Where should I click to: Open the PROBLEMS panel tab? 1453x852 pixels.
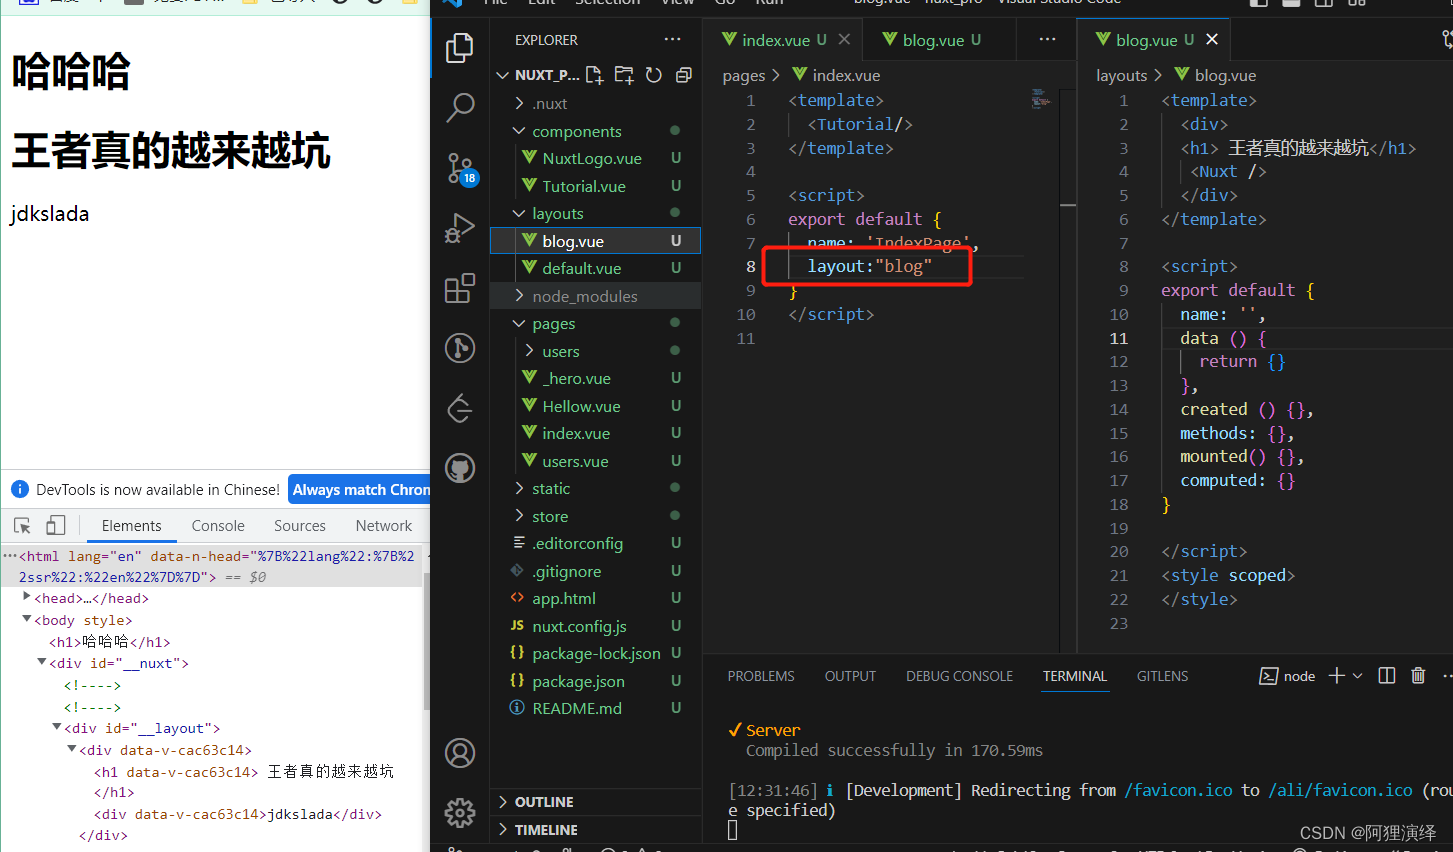[x=761, y=676]
